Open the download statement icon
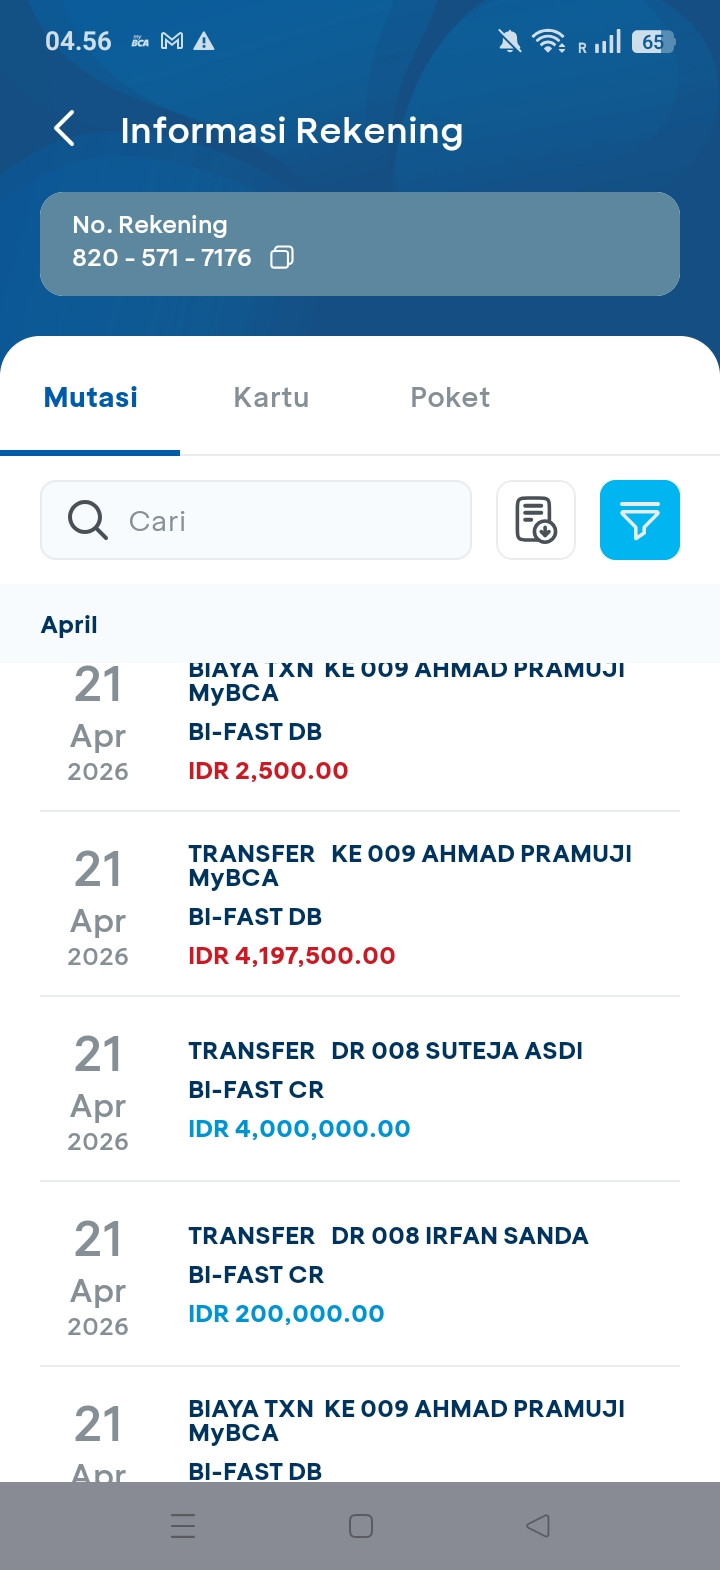 coord(536,520)
